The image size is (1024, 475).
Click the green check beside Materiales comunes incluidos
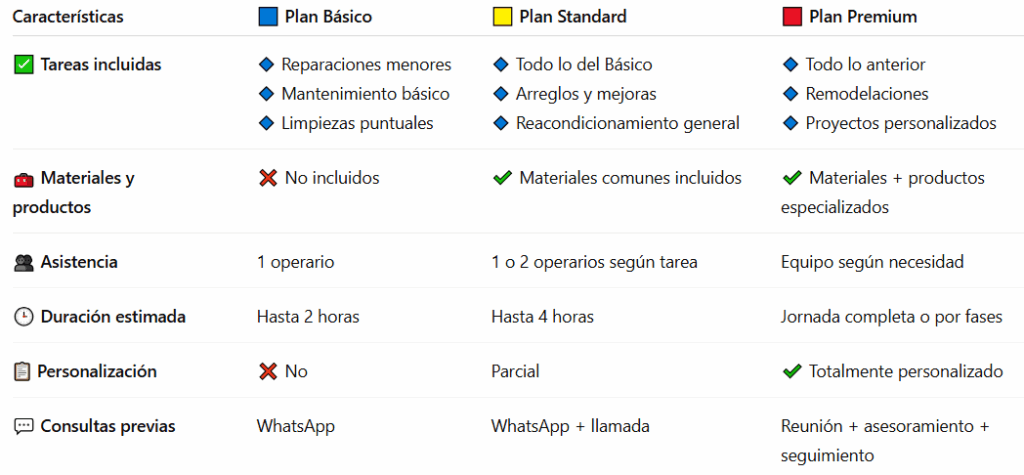502,179
